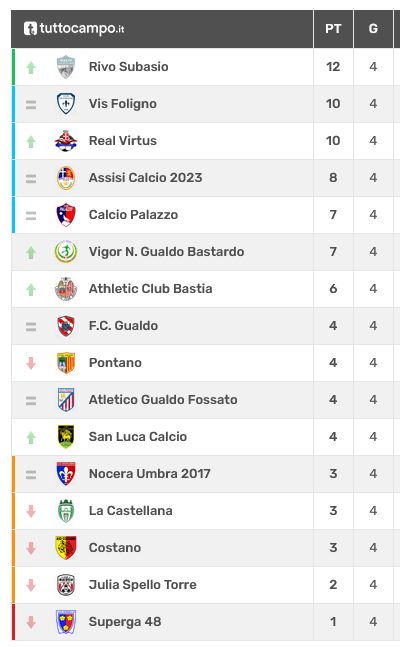Screen dimensions: 400x647
Task: Click red down arrow beside Pontano
Action: tap(31, 363)
